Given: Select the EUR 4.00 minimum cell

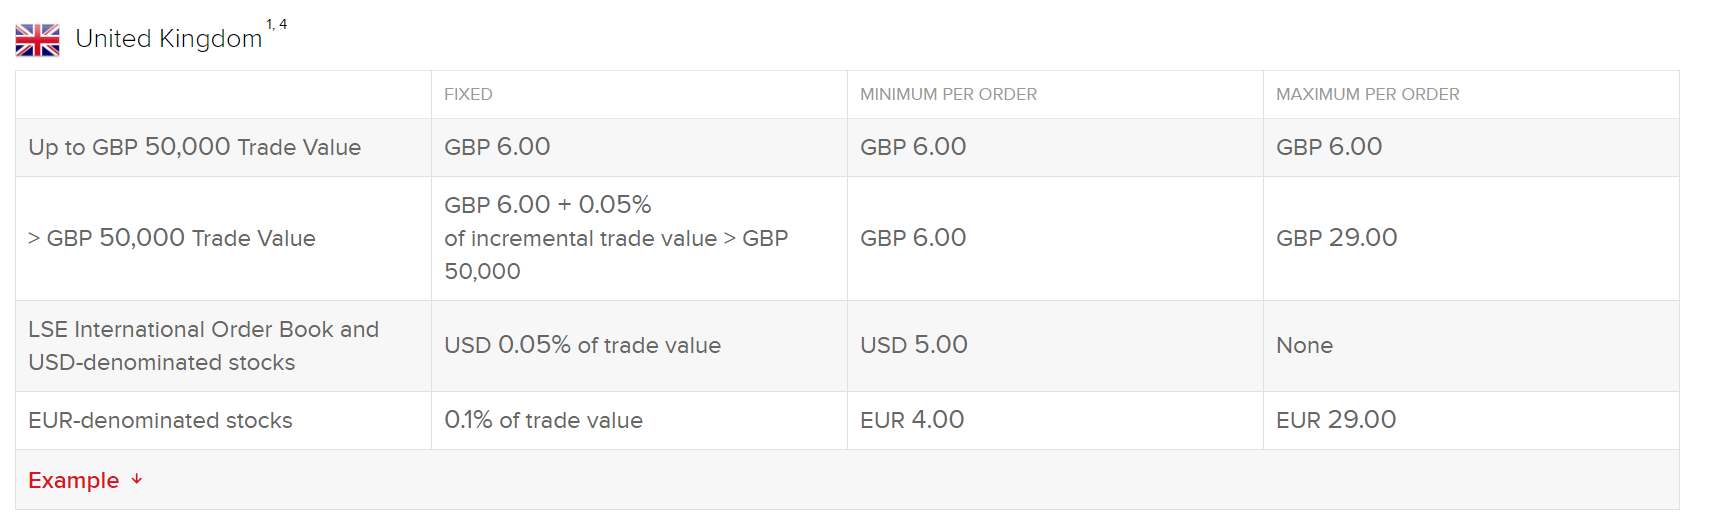Looking at the screenshot, I should 912,420.
